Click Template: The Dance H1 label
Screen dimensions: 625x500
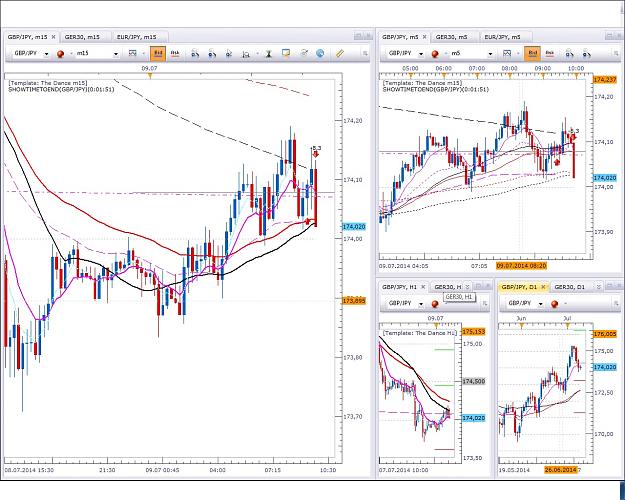coord(419,333)
